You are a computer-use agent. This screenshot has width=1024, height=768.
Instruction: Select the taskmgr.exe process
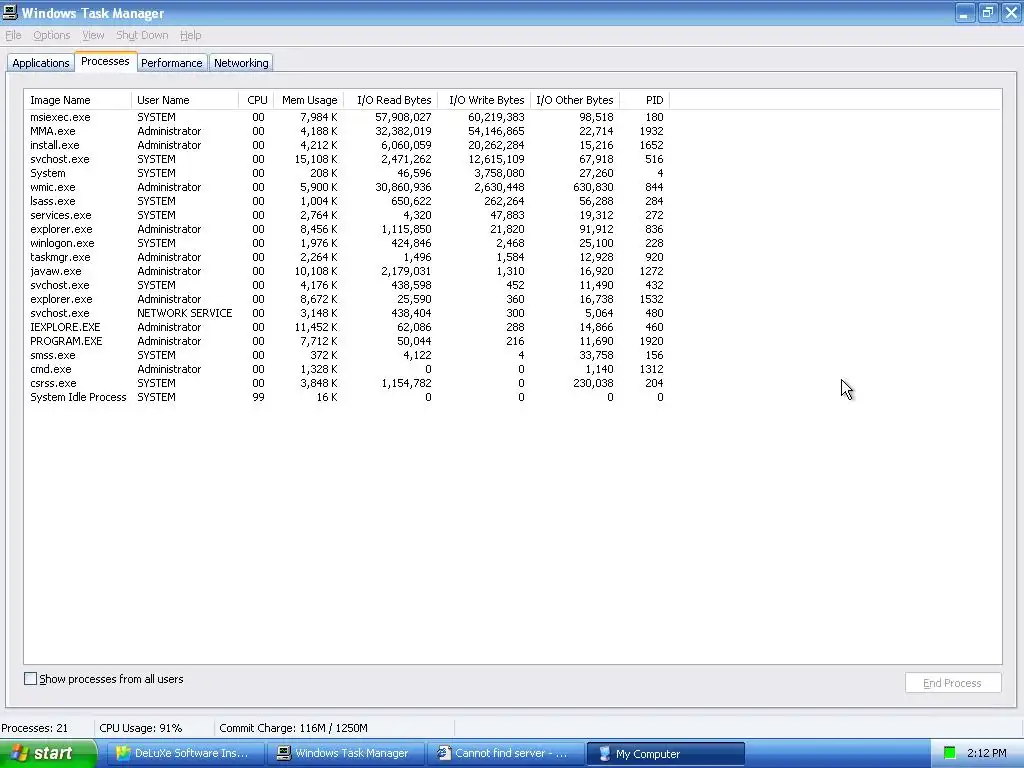click(347, 257)
